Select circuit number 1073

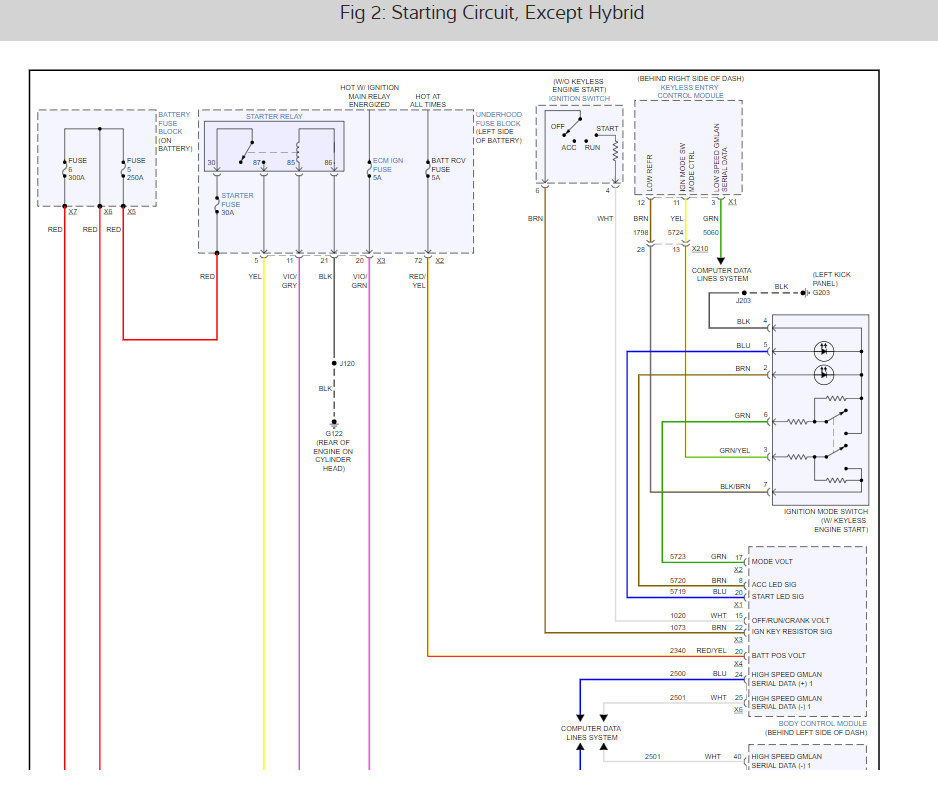point(678,627)
